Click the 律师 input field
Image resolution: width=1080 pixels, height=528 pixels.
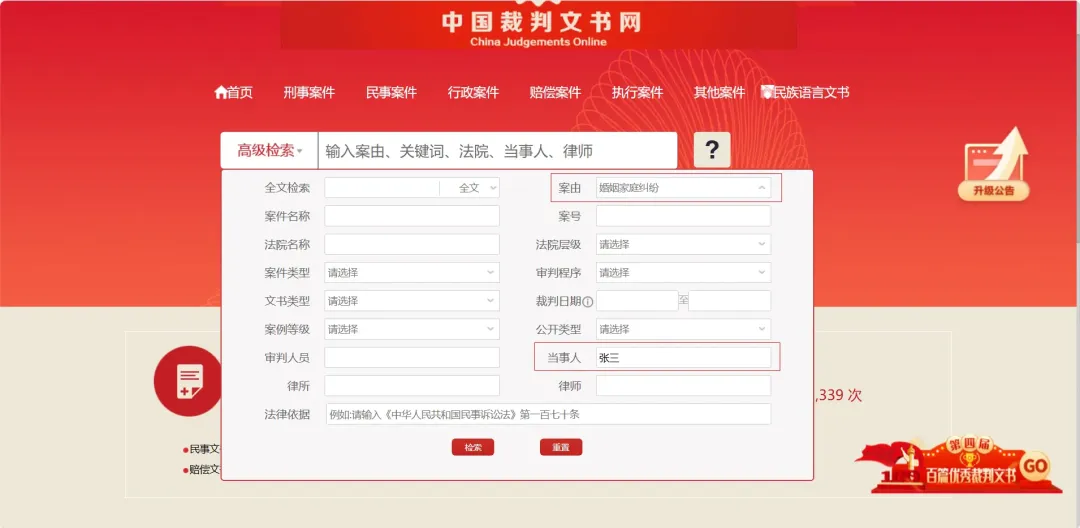[683, 386]
